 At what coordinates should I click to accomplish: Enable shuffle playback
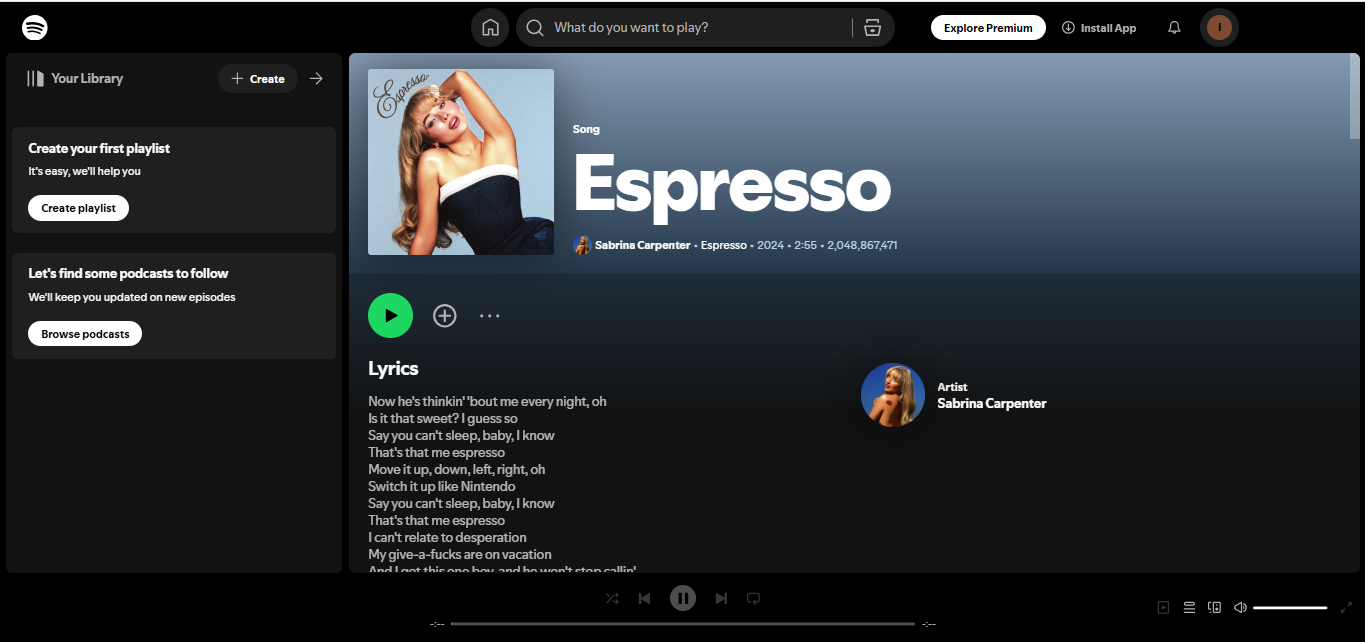(612, 598)
